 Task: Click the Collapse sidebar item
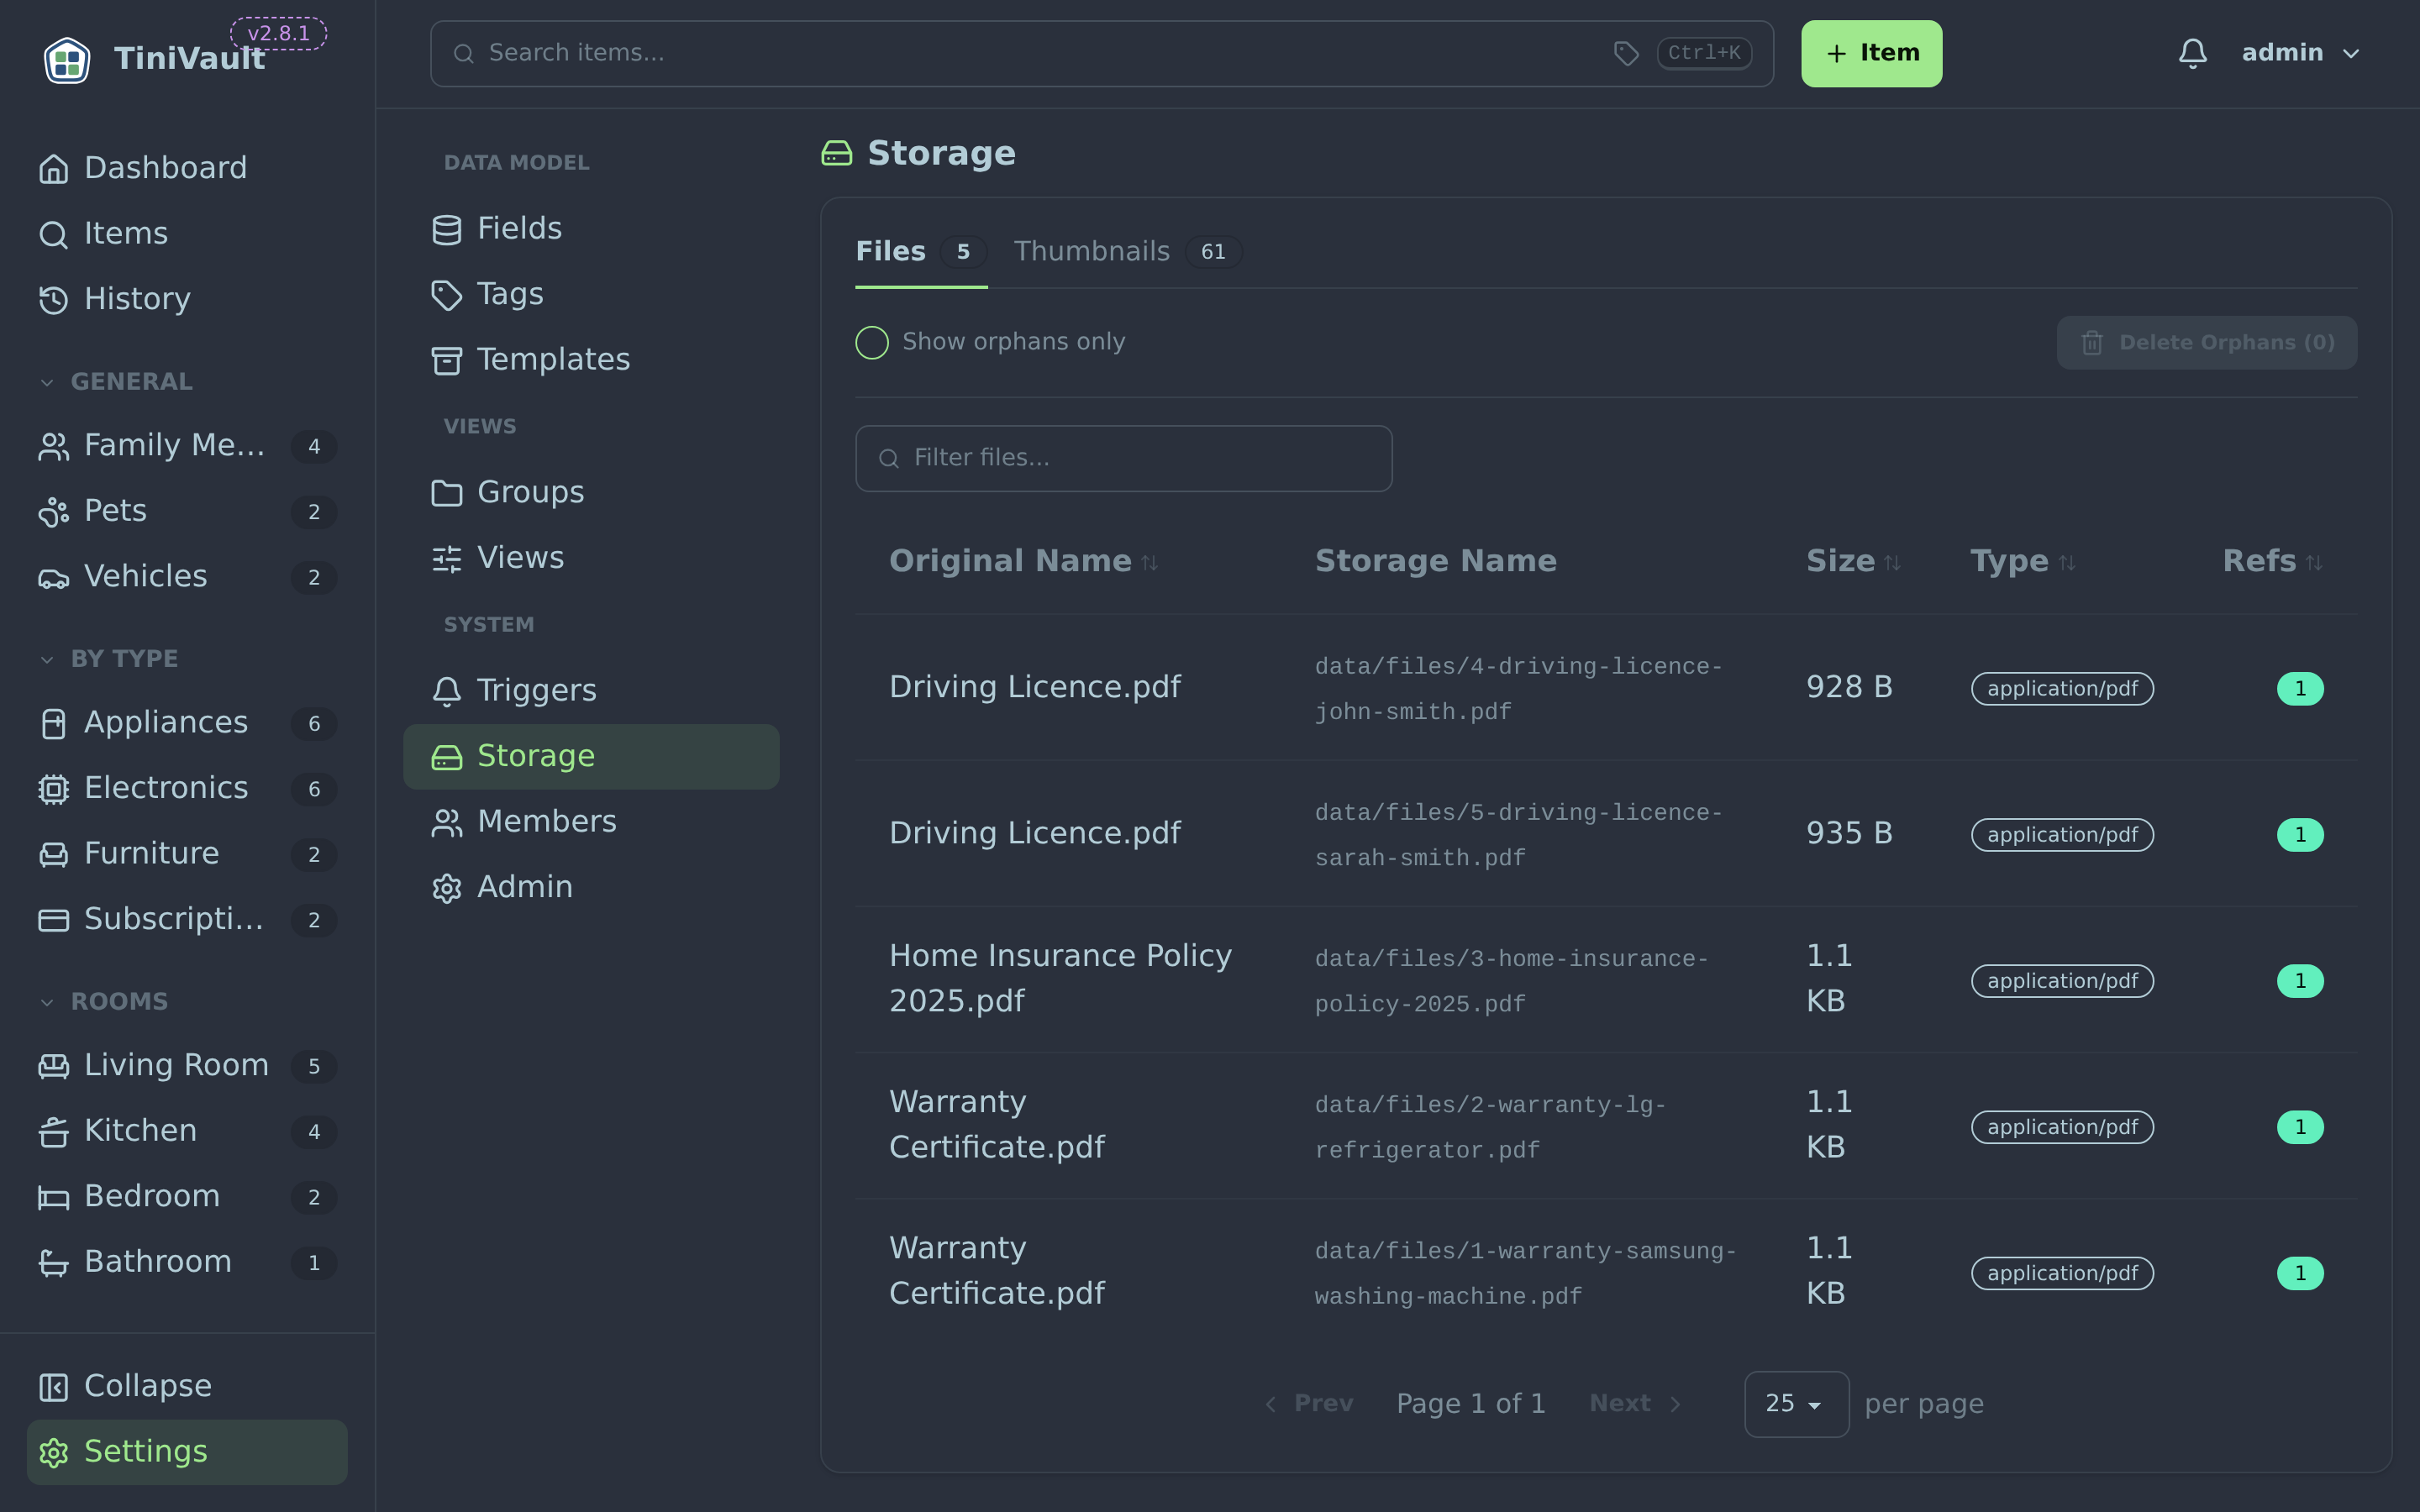point(187,1386)
